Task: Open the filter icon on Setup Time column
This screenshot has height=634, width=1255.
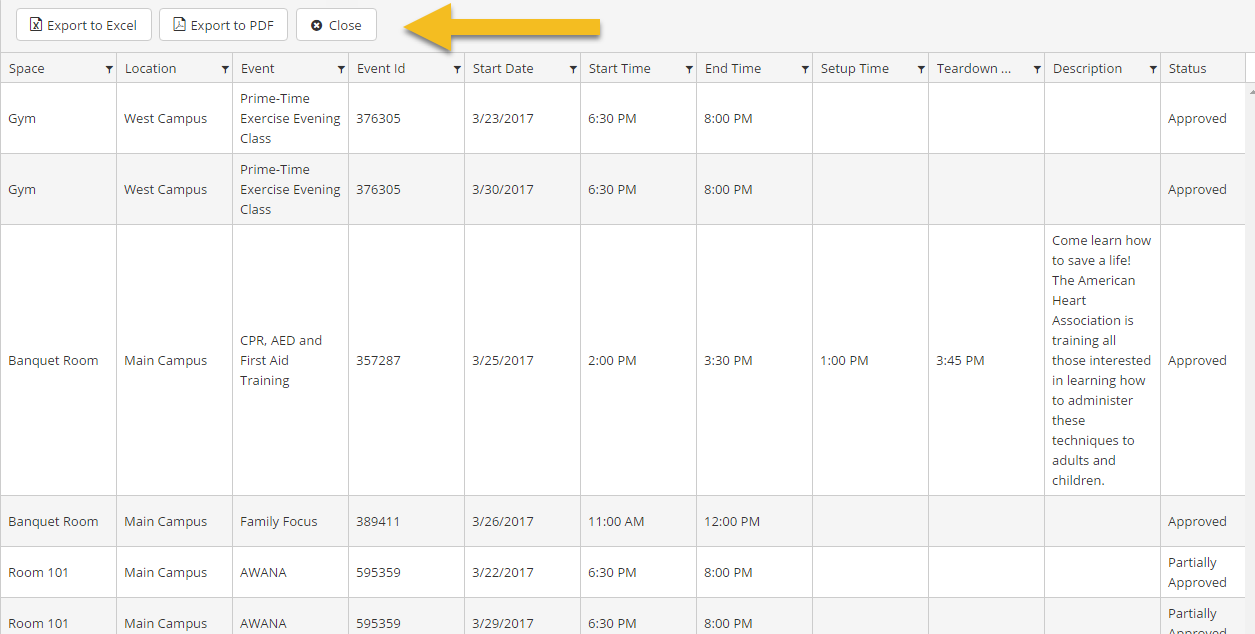Action: tap(921, 69)
